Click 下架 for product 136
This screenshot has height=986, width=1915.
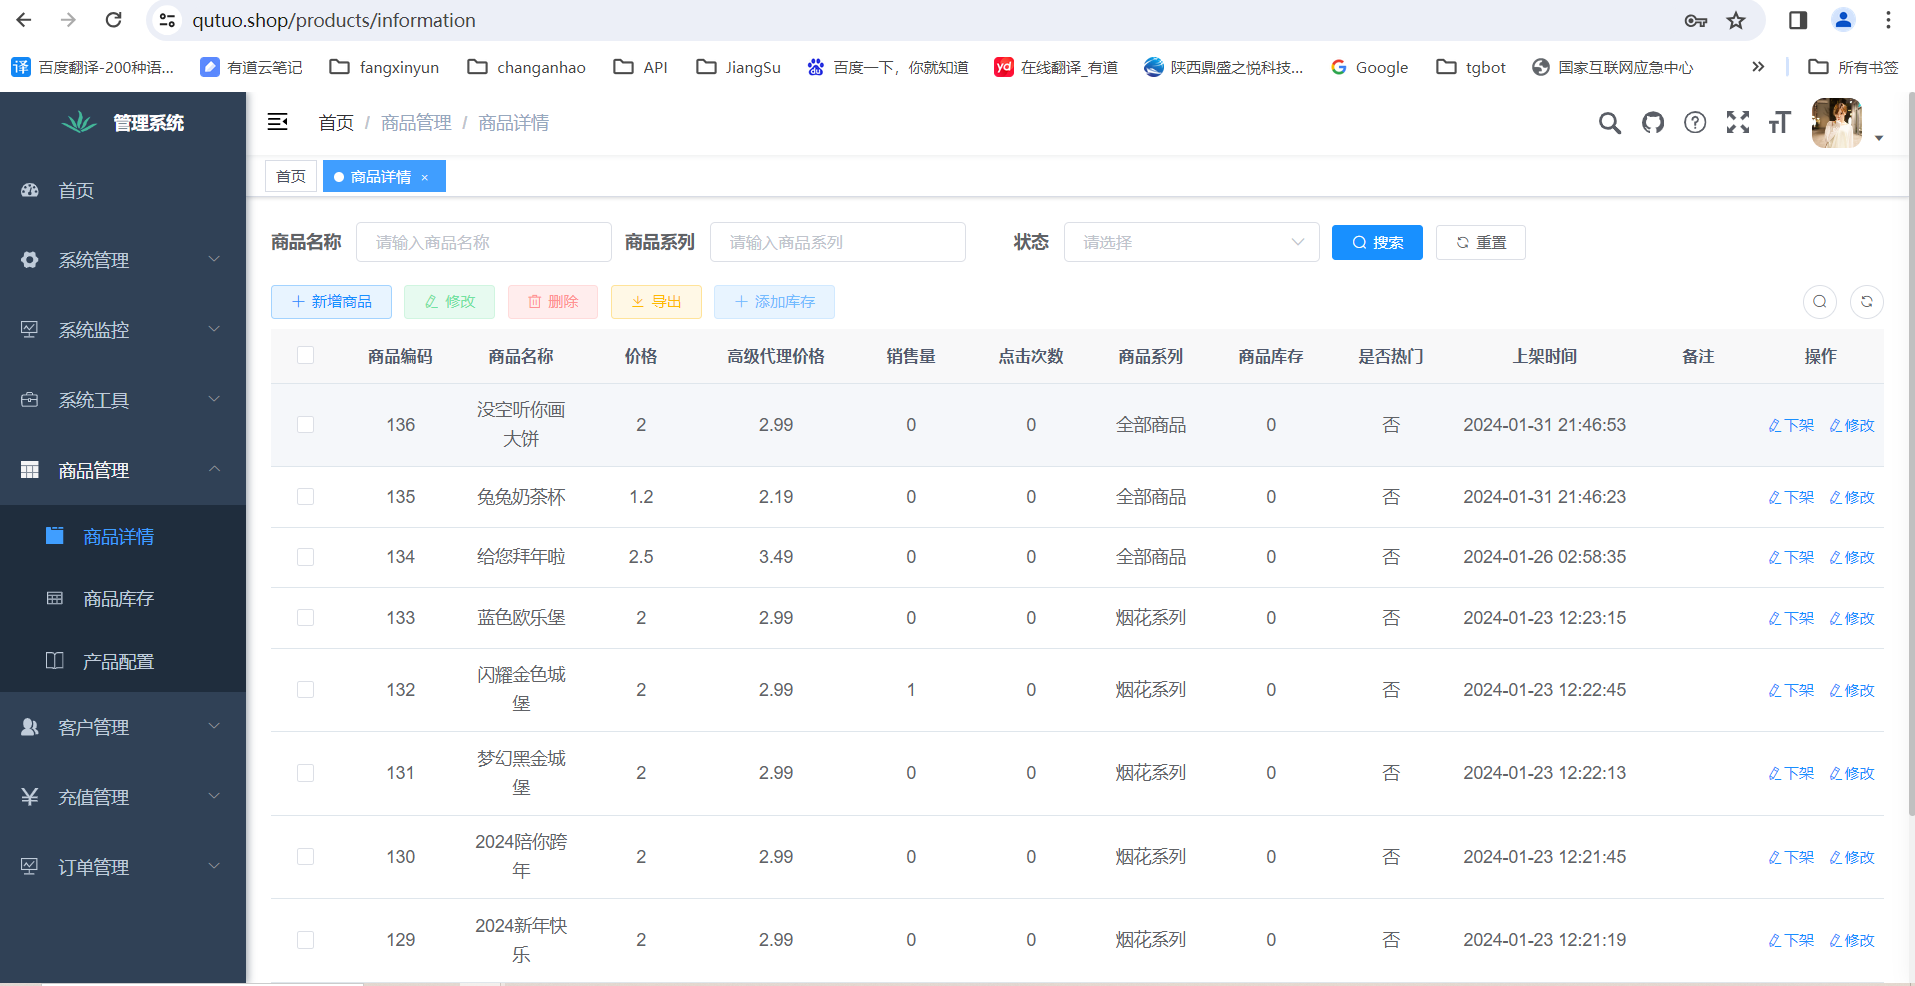[x=1791, y=425]
